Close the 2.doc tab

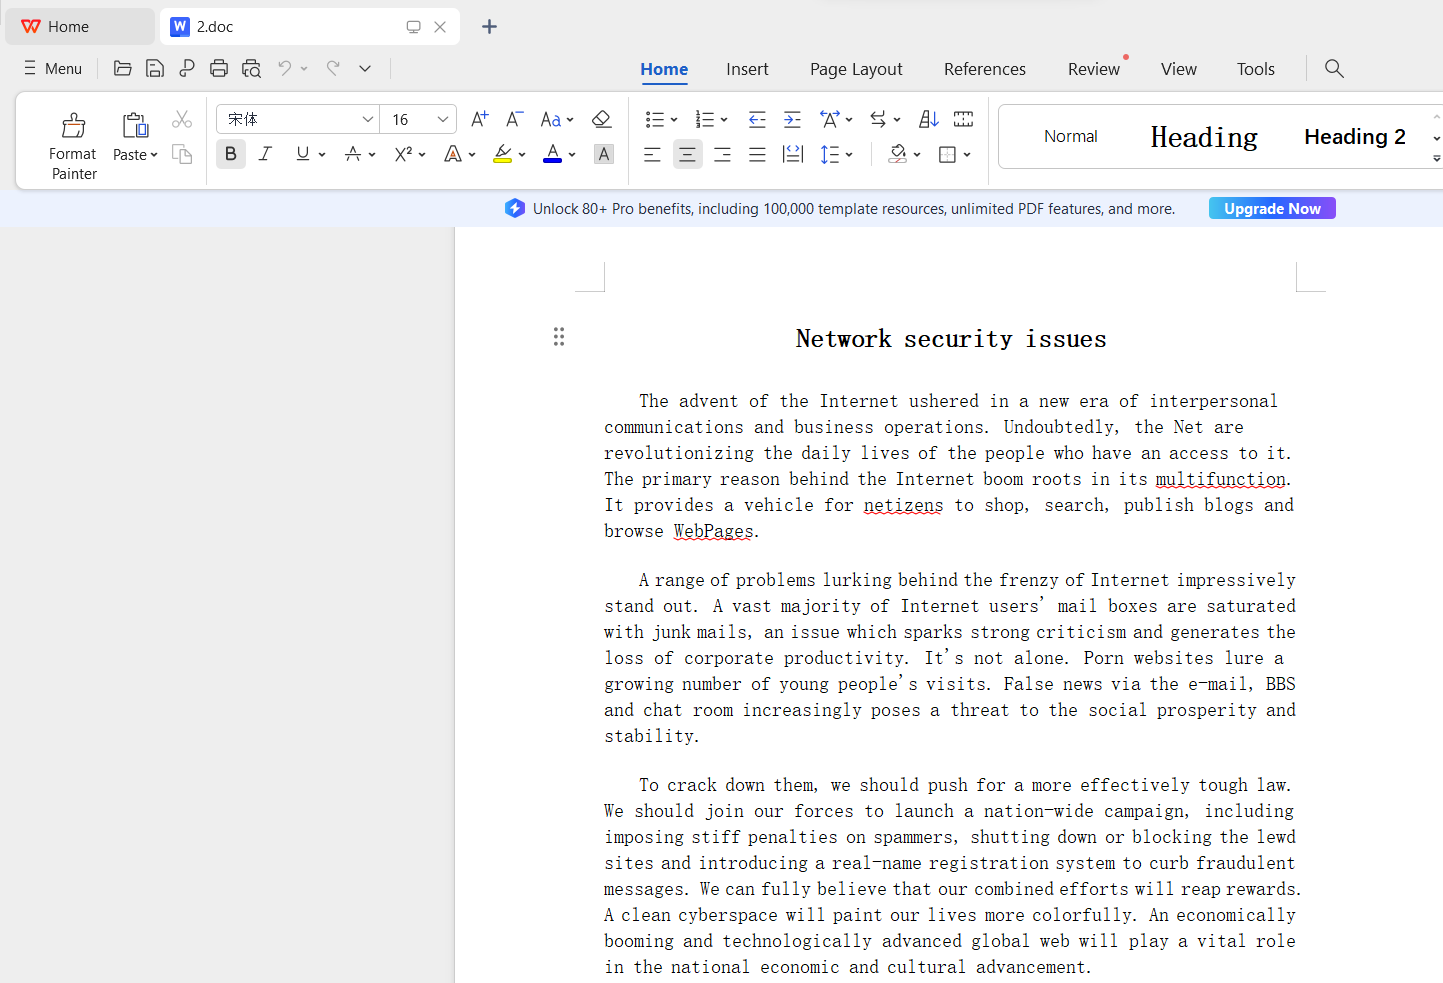440,27
